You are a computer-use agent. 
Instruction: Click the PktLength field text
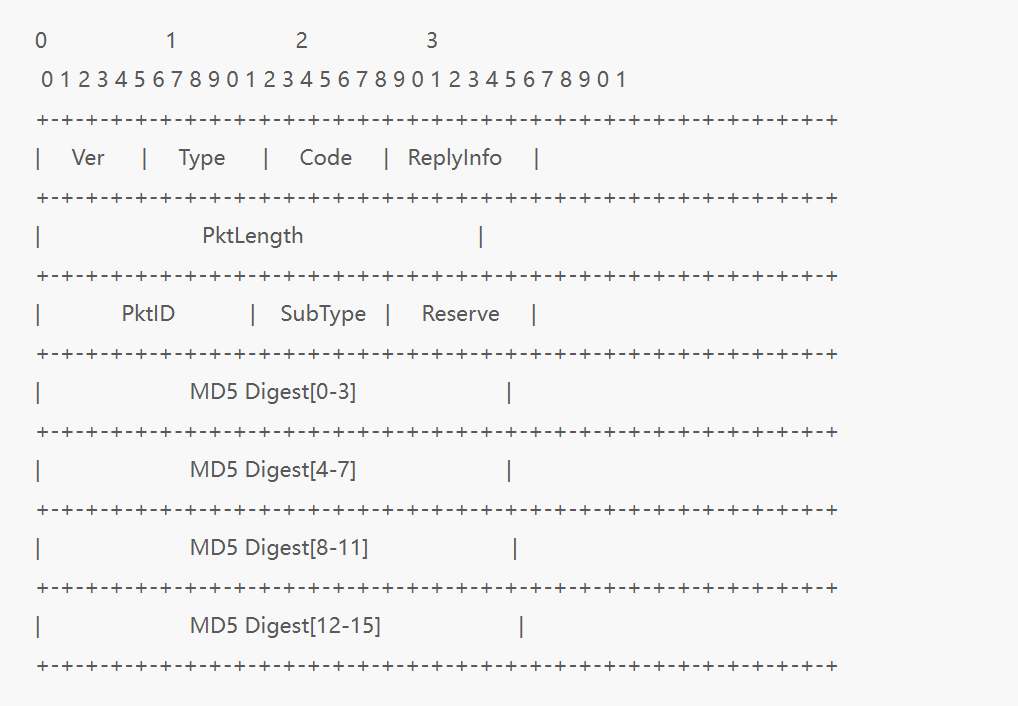coord(253,236)
